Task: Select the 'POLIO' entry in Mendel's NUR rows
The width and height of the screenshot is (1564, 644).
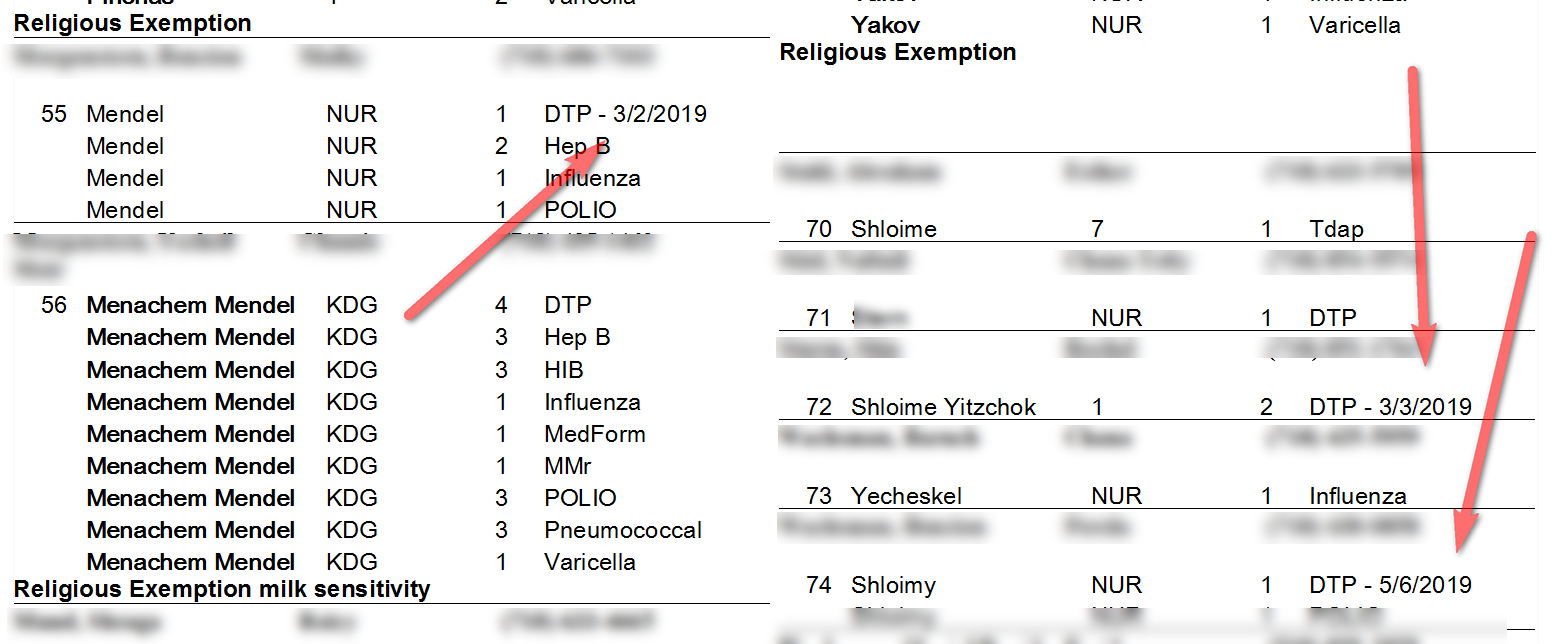Action: click(580, 210)
